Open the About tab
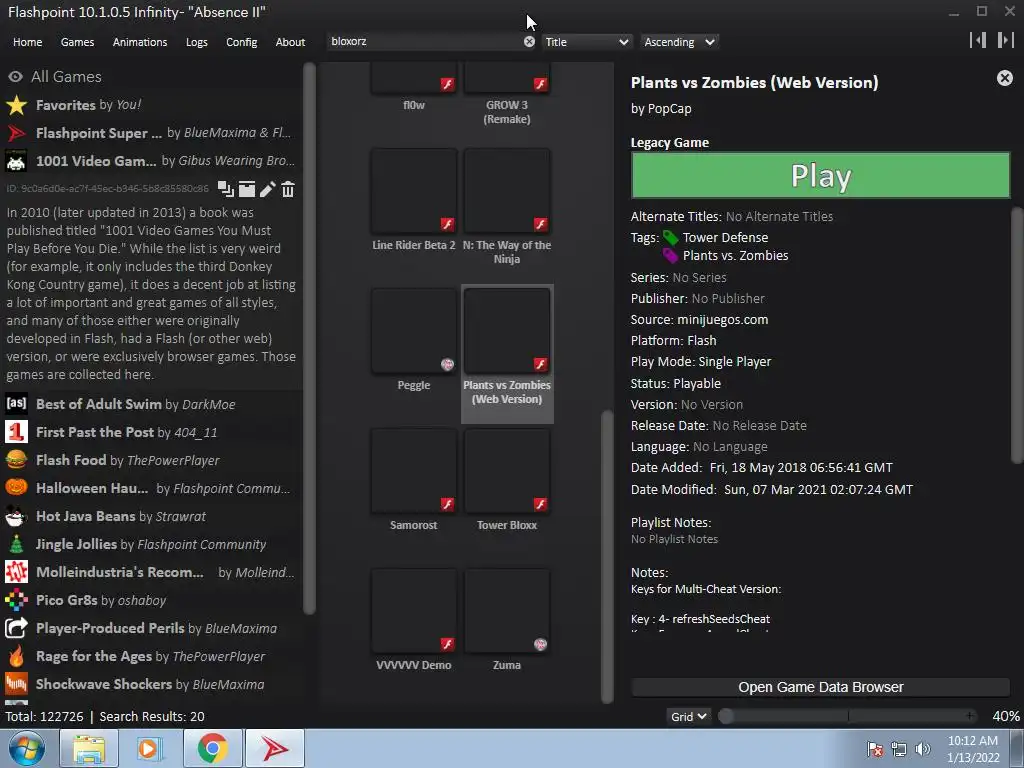 tap(290, 42)
